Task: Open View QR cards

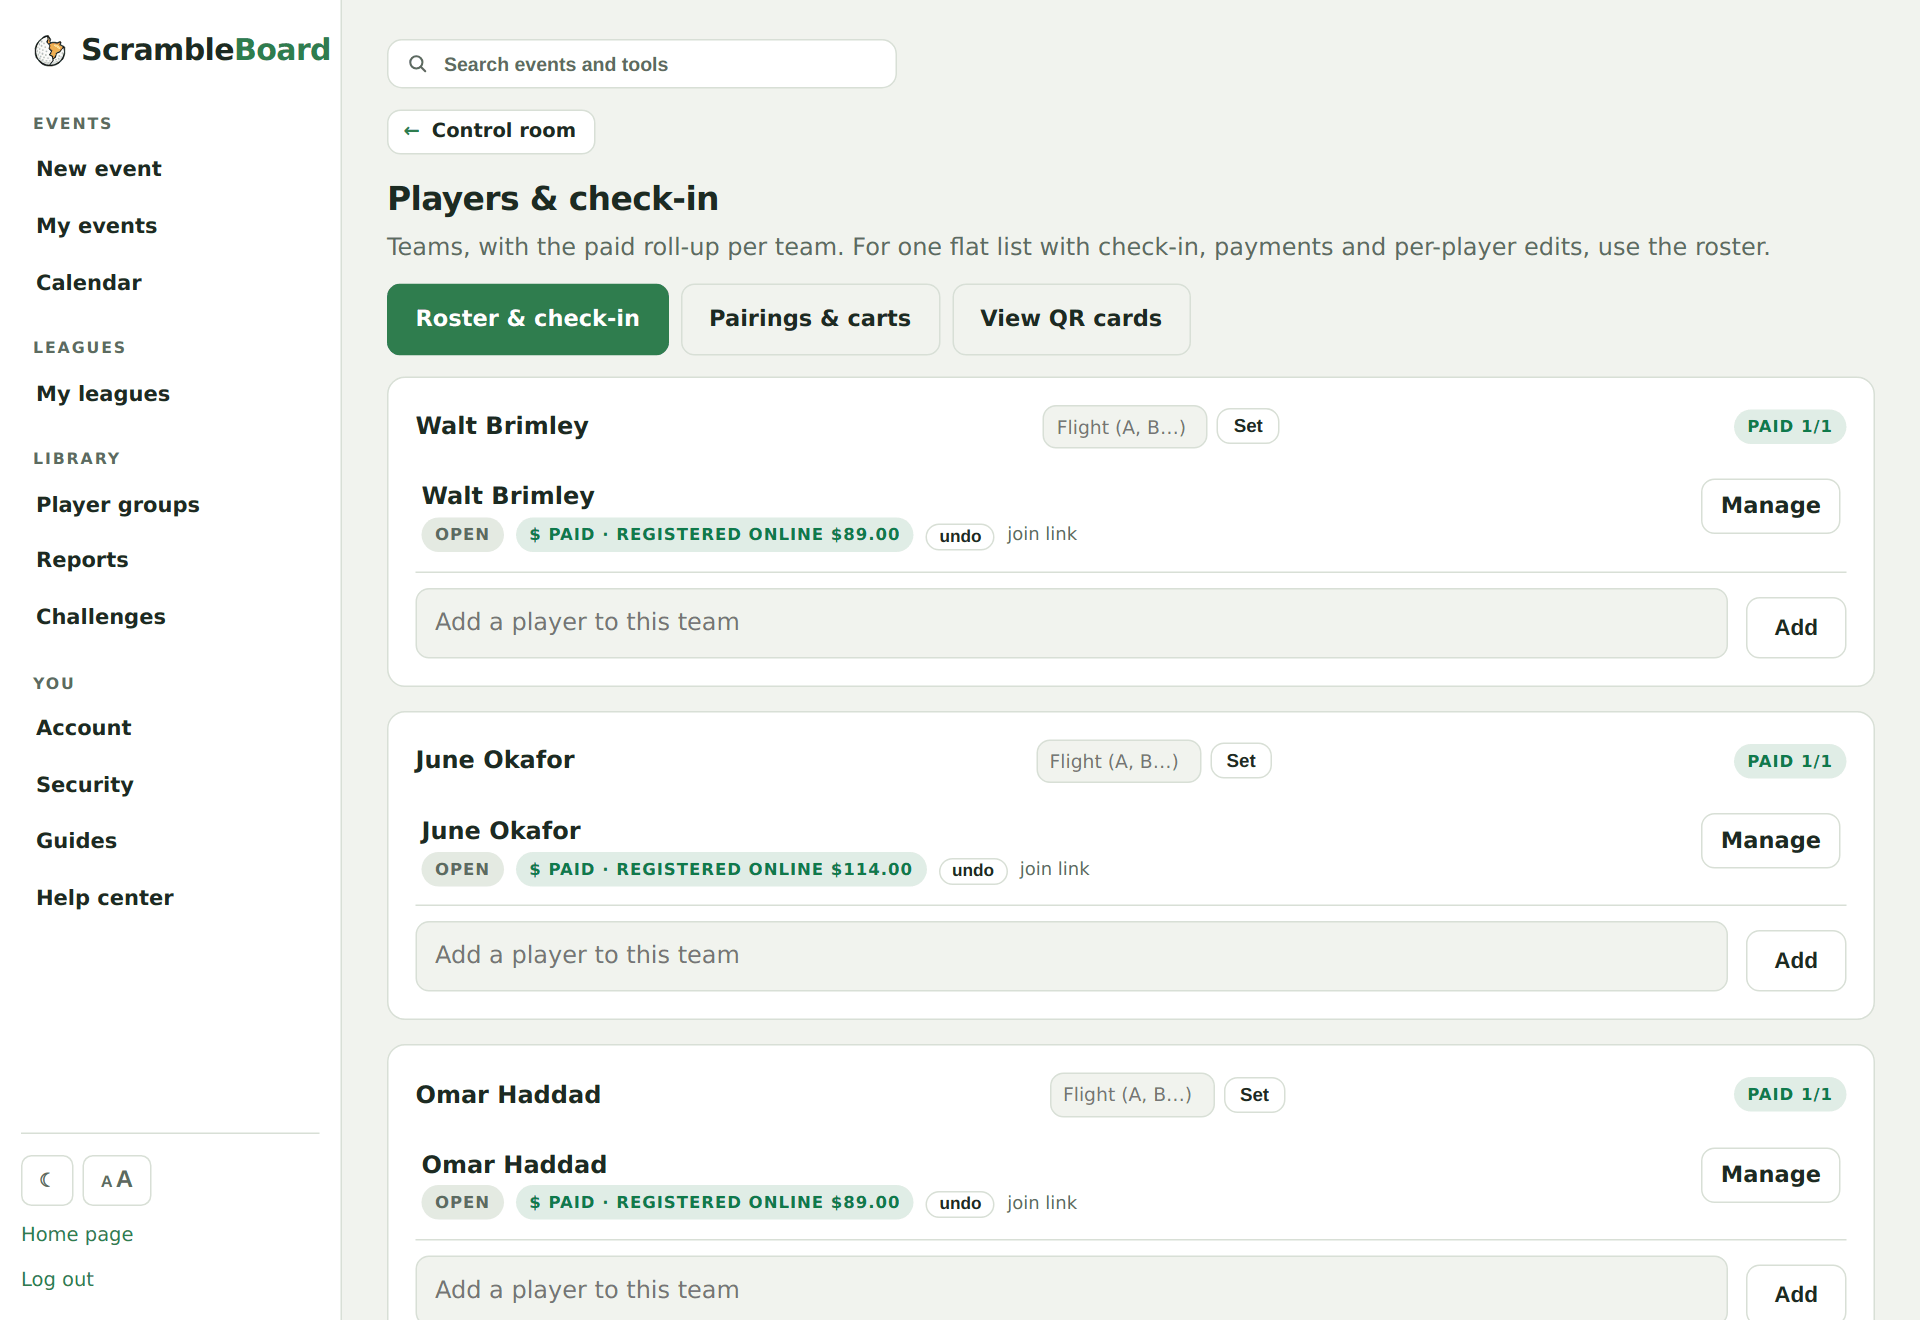Action: coord(1071,319)
